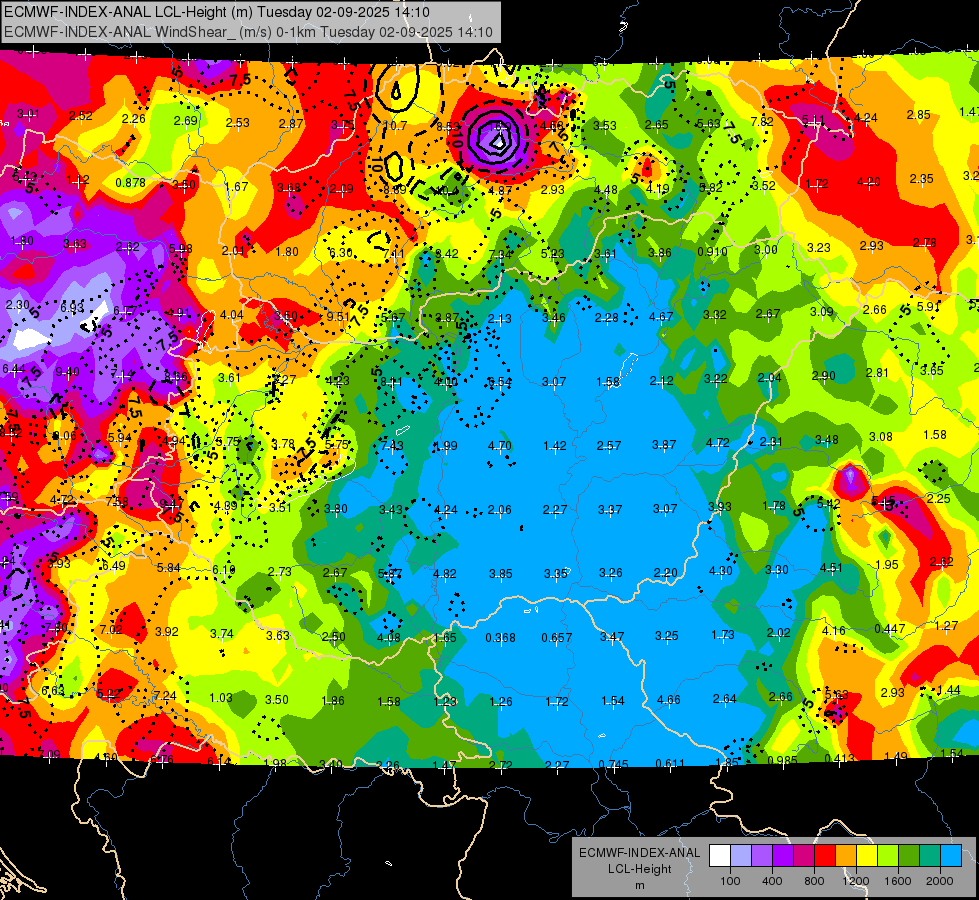Click the wind shear value 0.368
The width and height of the screenshot is (979, 900).
[501, 638]
